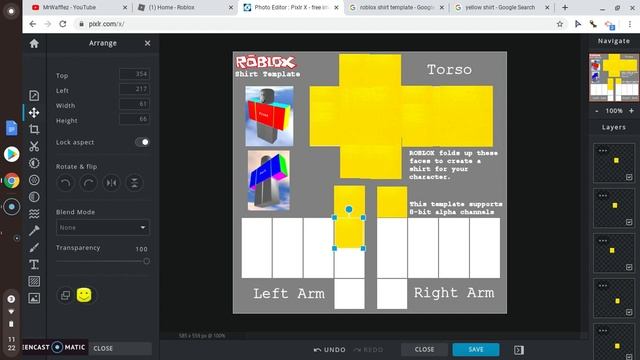
Task: Click the Chrome shelf icon
Action: point(11,180)
